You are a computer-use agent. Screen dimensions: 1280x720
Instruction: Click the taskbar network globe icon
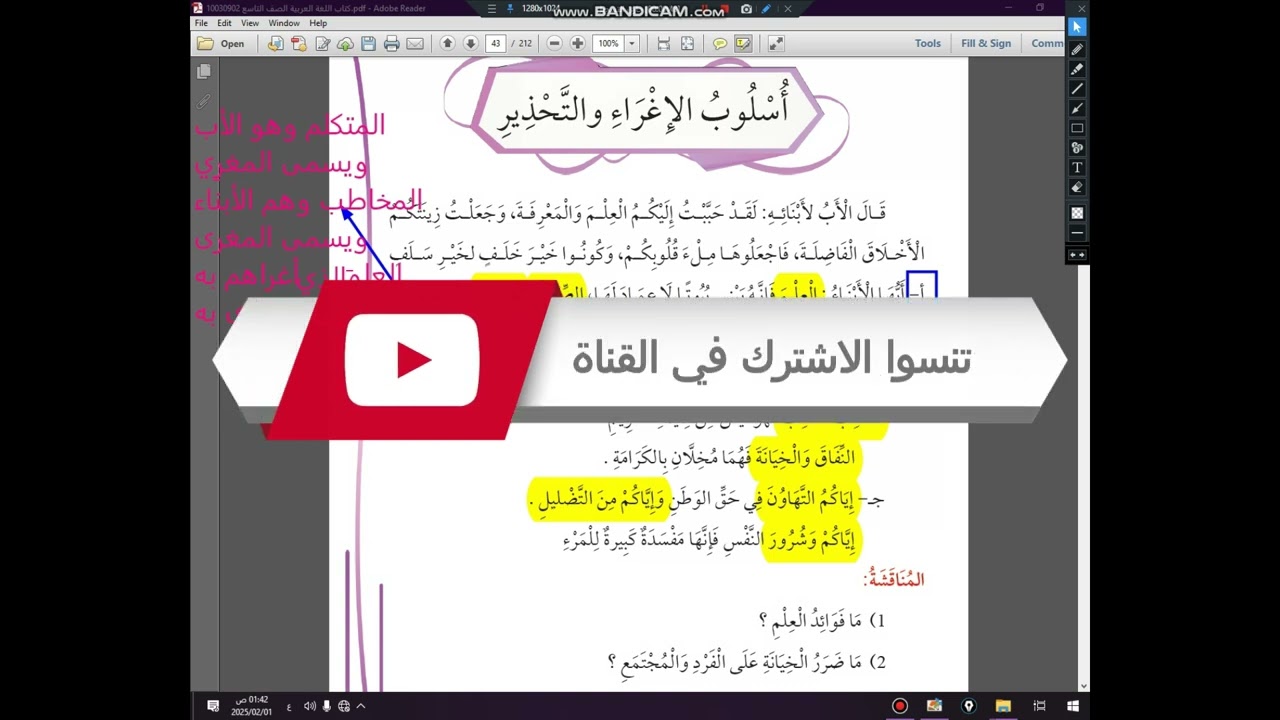point(344,706)
